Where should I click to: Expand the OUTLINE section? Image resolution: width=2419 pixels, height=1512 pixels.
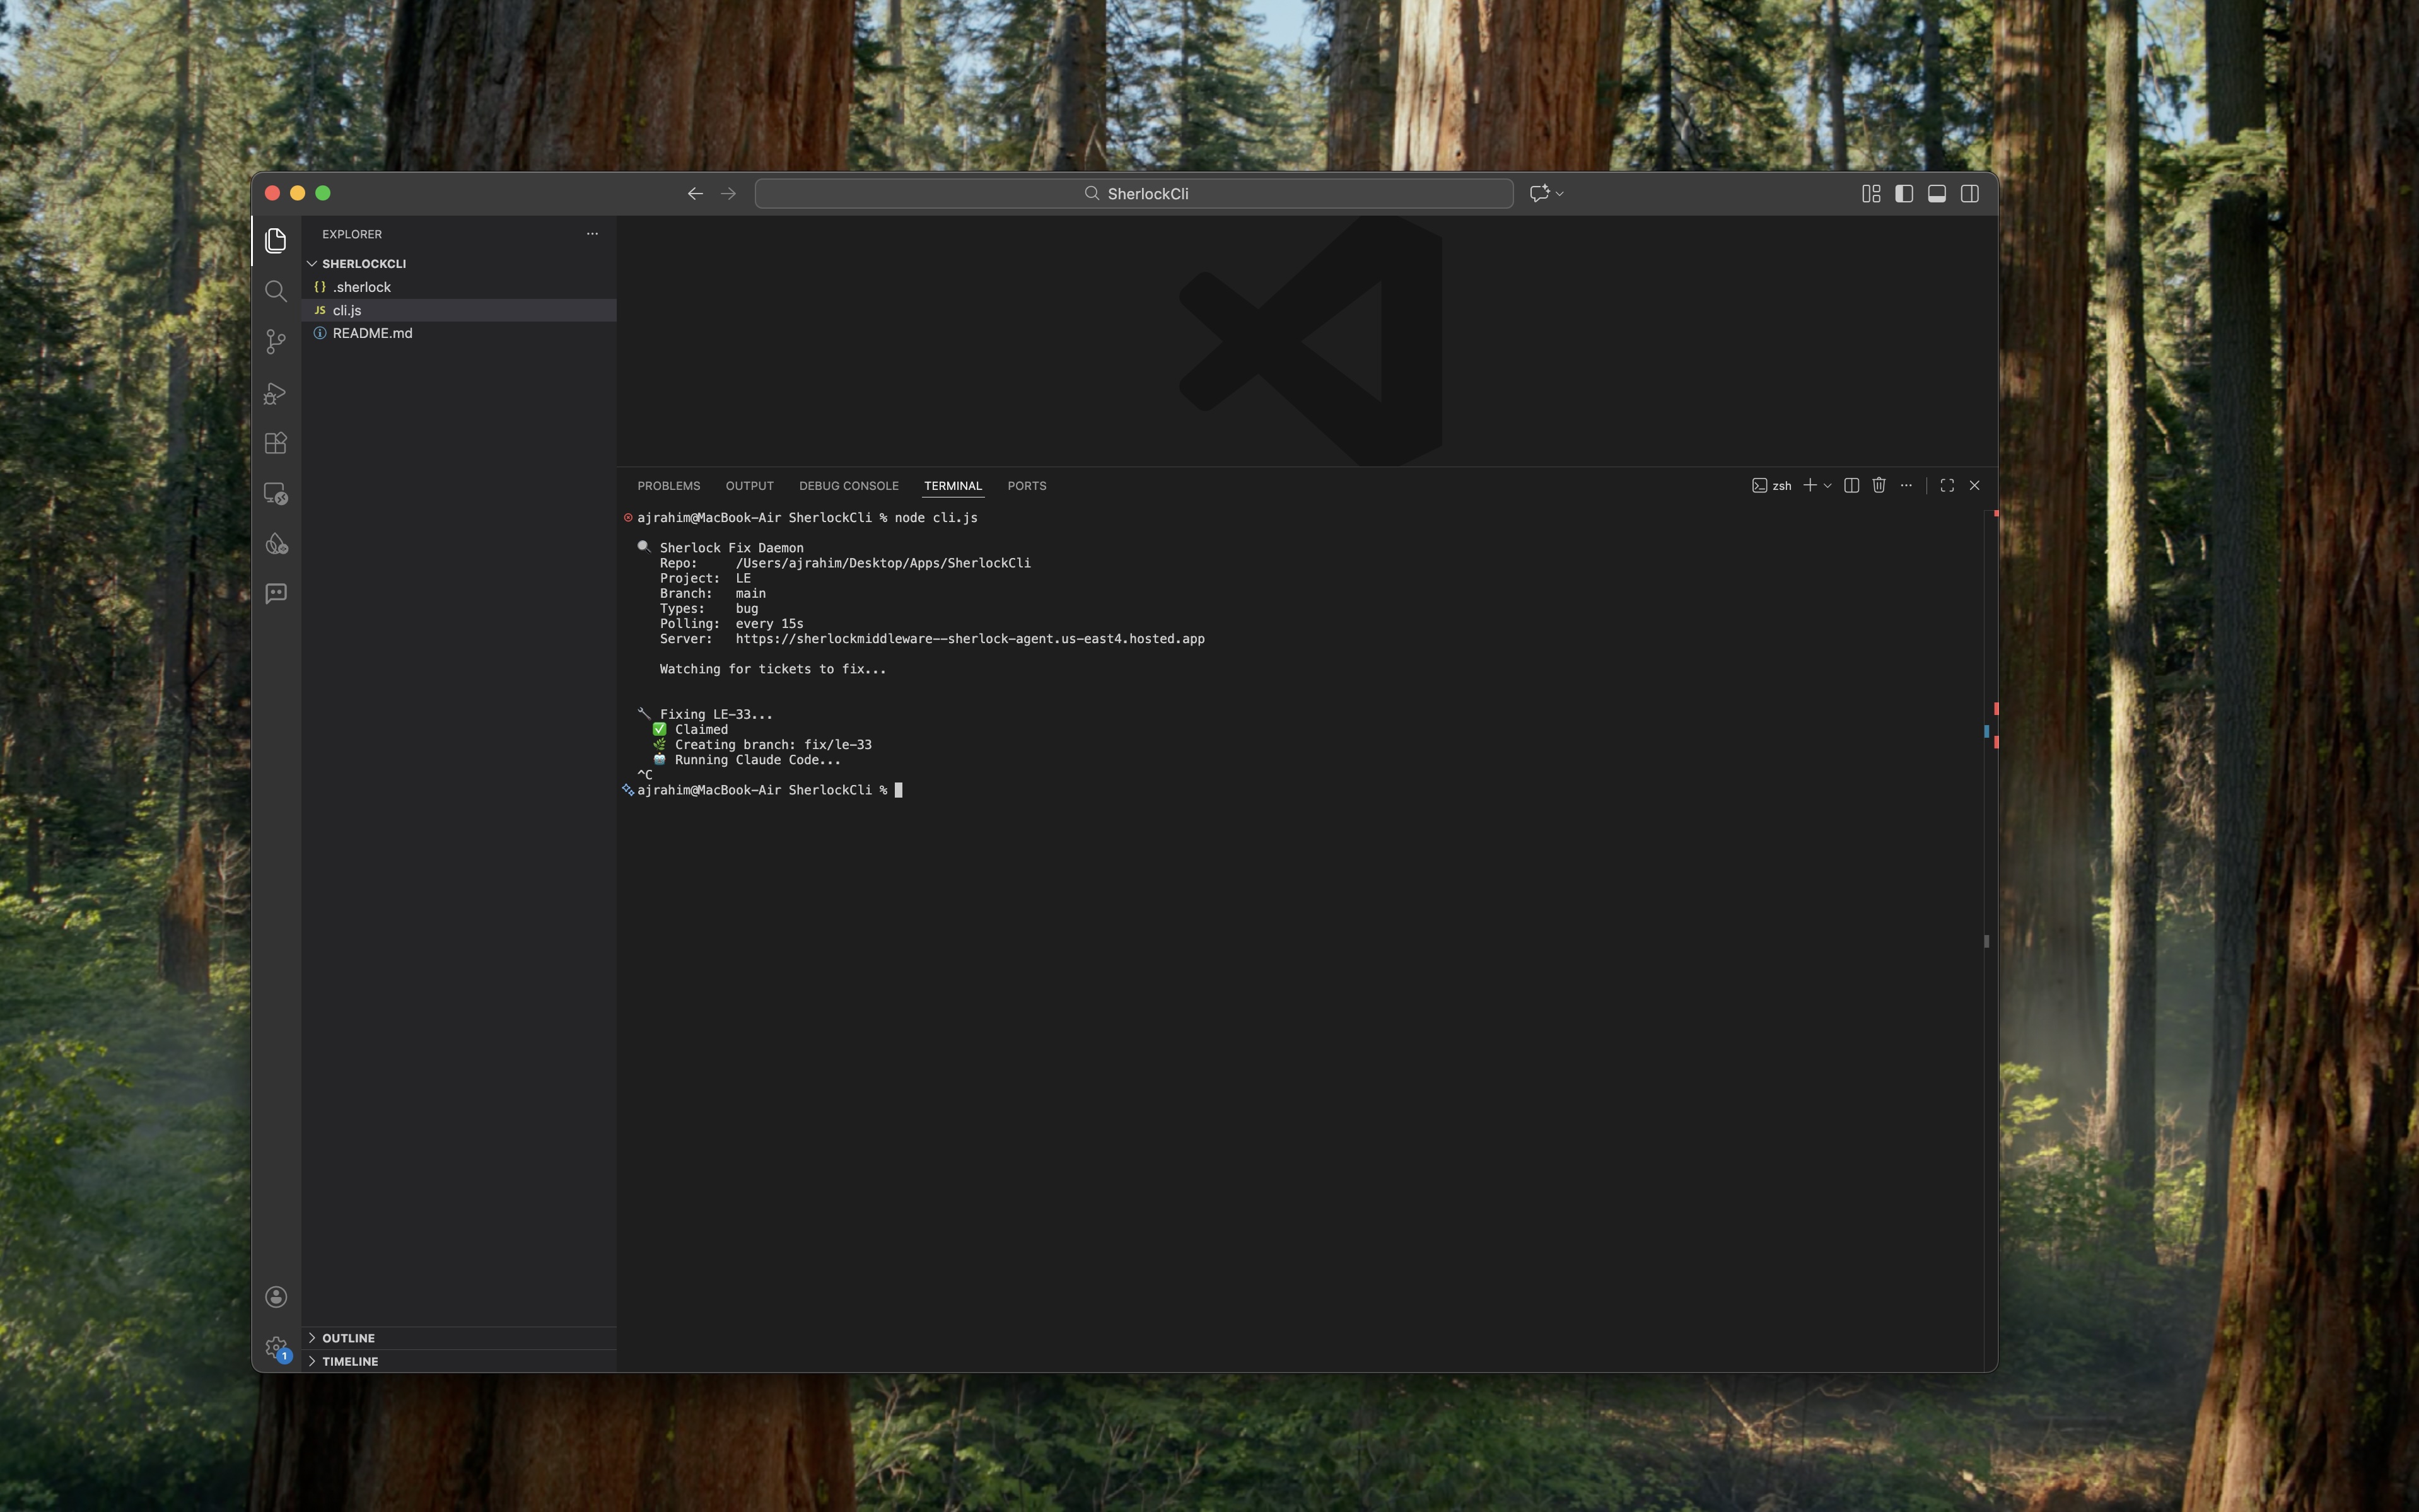coord(348,1338)
